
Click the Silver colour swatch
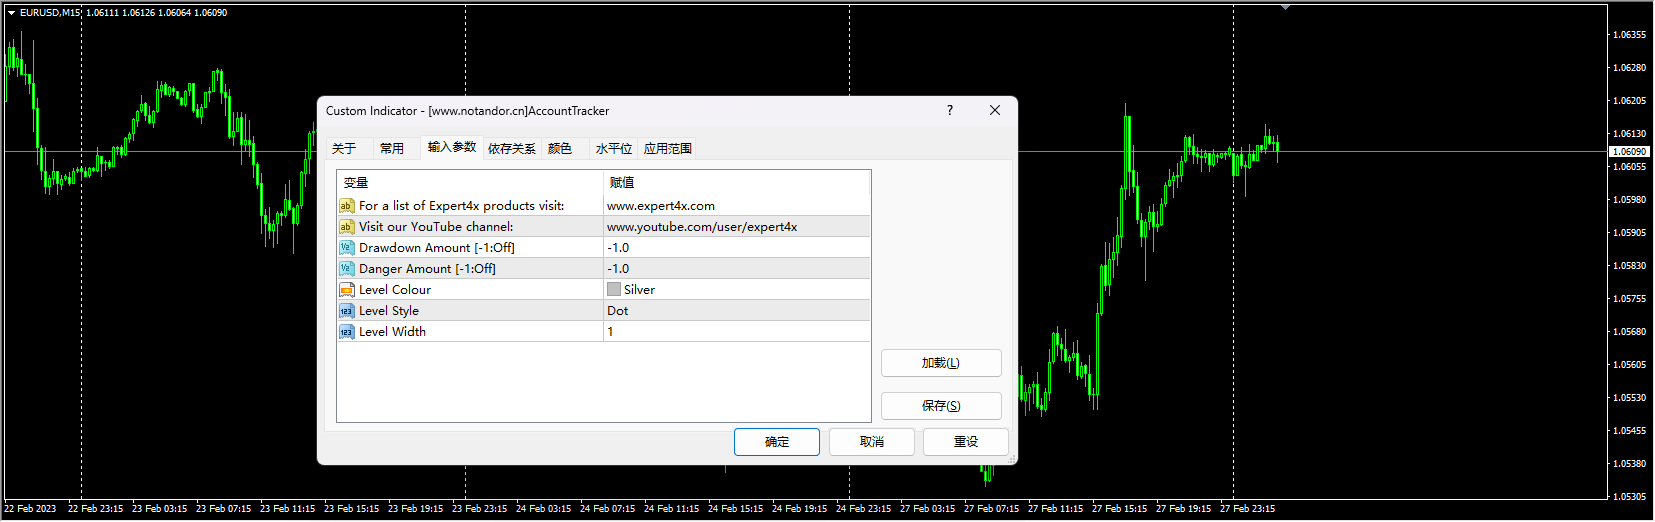(614, 290)
